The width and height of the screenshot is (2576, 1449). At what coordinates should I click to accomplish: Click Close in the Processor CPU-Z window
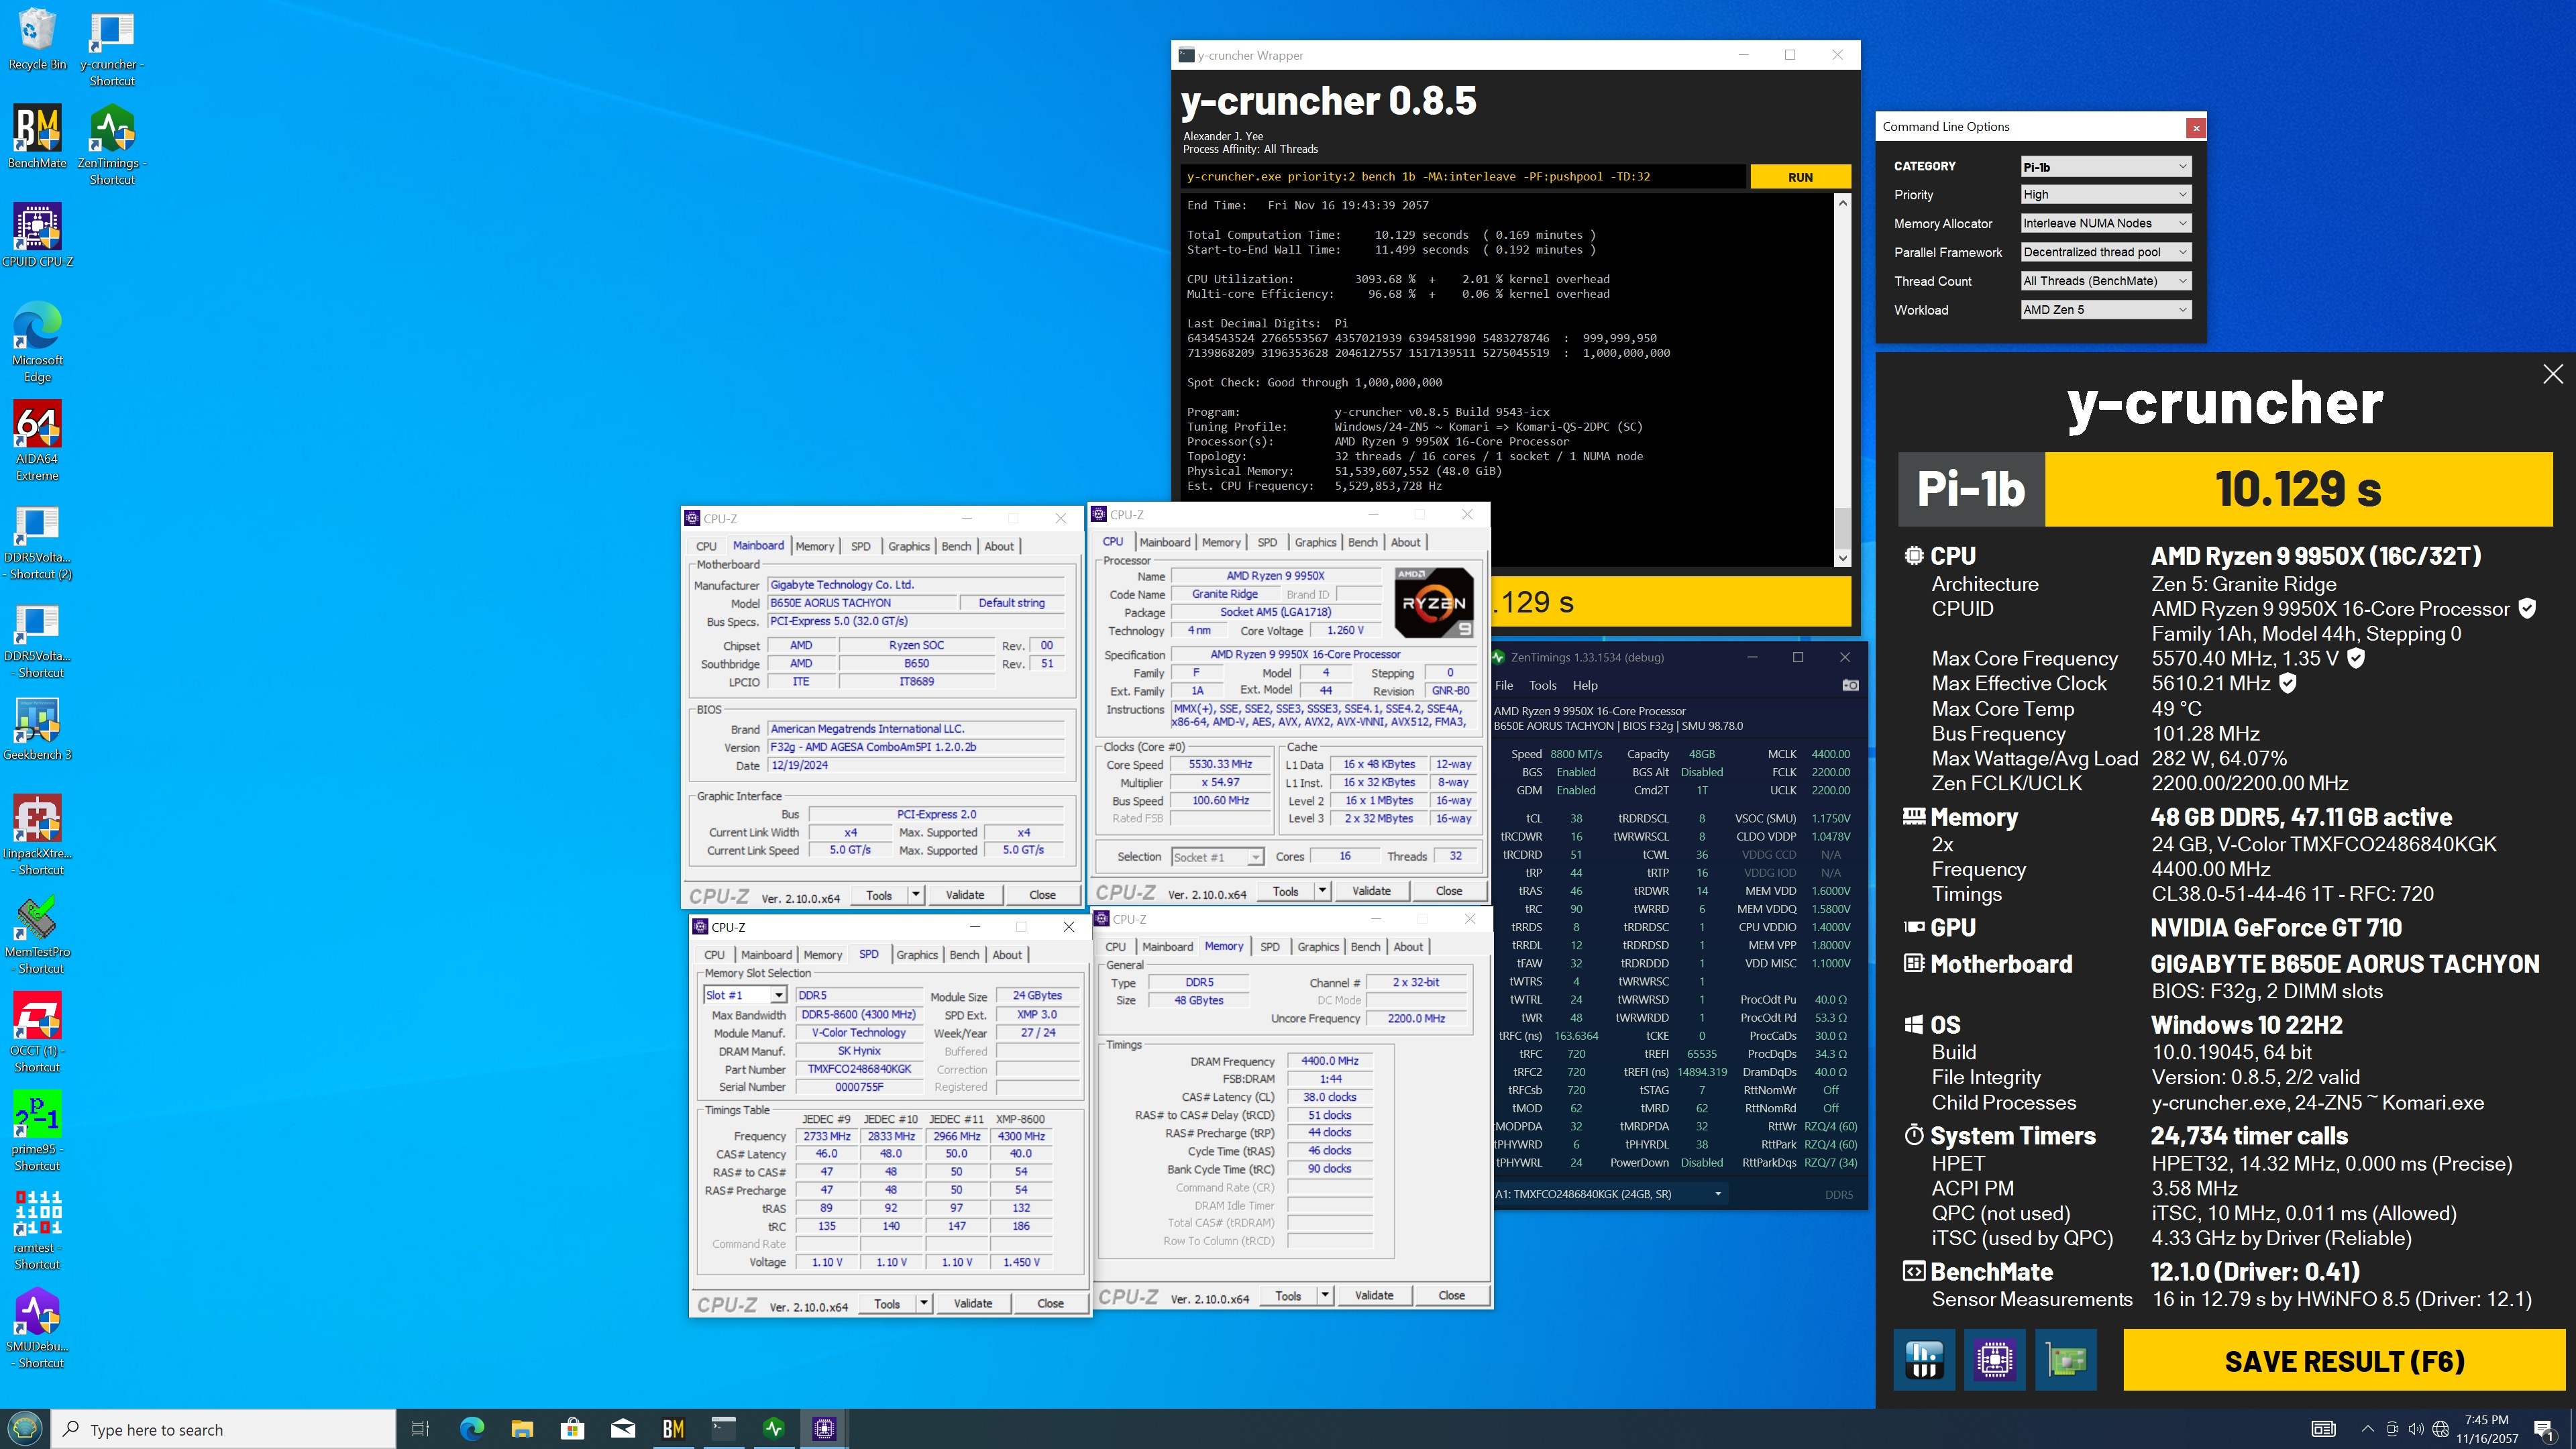1449,891
